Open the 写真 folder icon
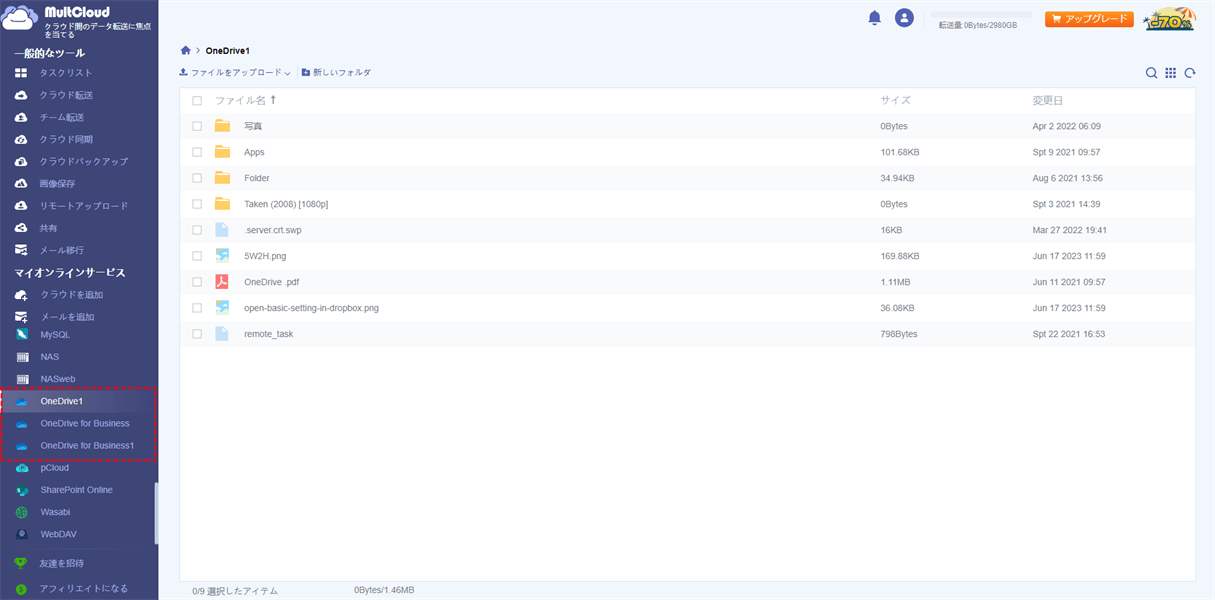This screenshot has height=600, width=1215. pos(222,126)
